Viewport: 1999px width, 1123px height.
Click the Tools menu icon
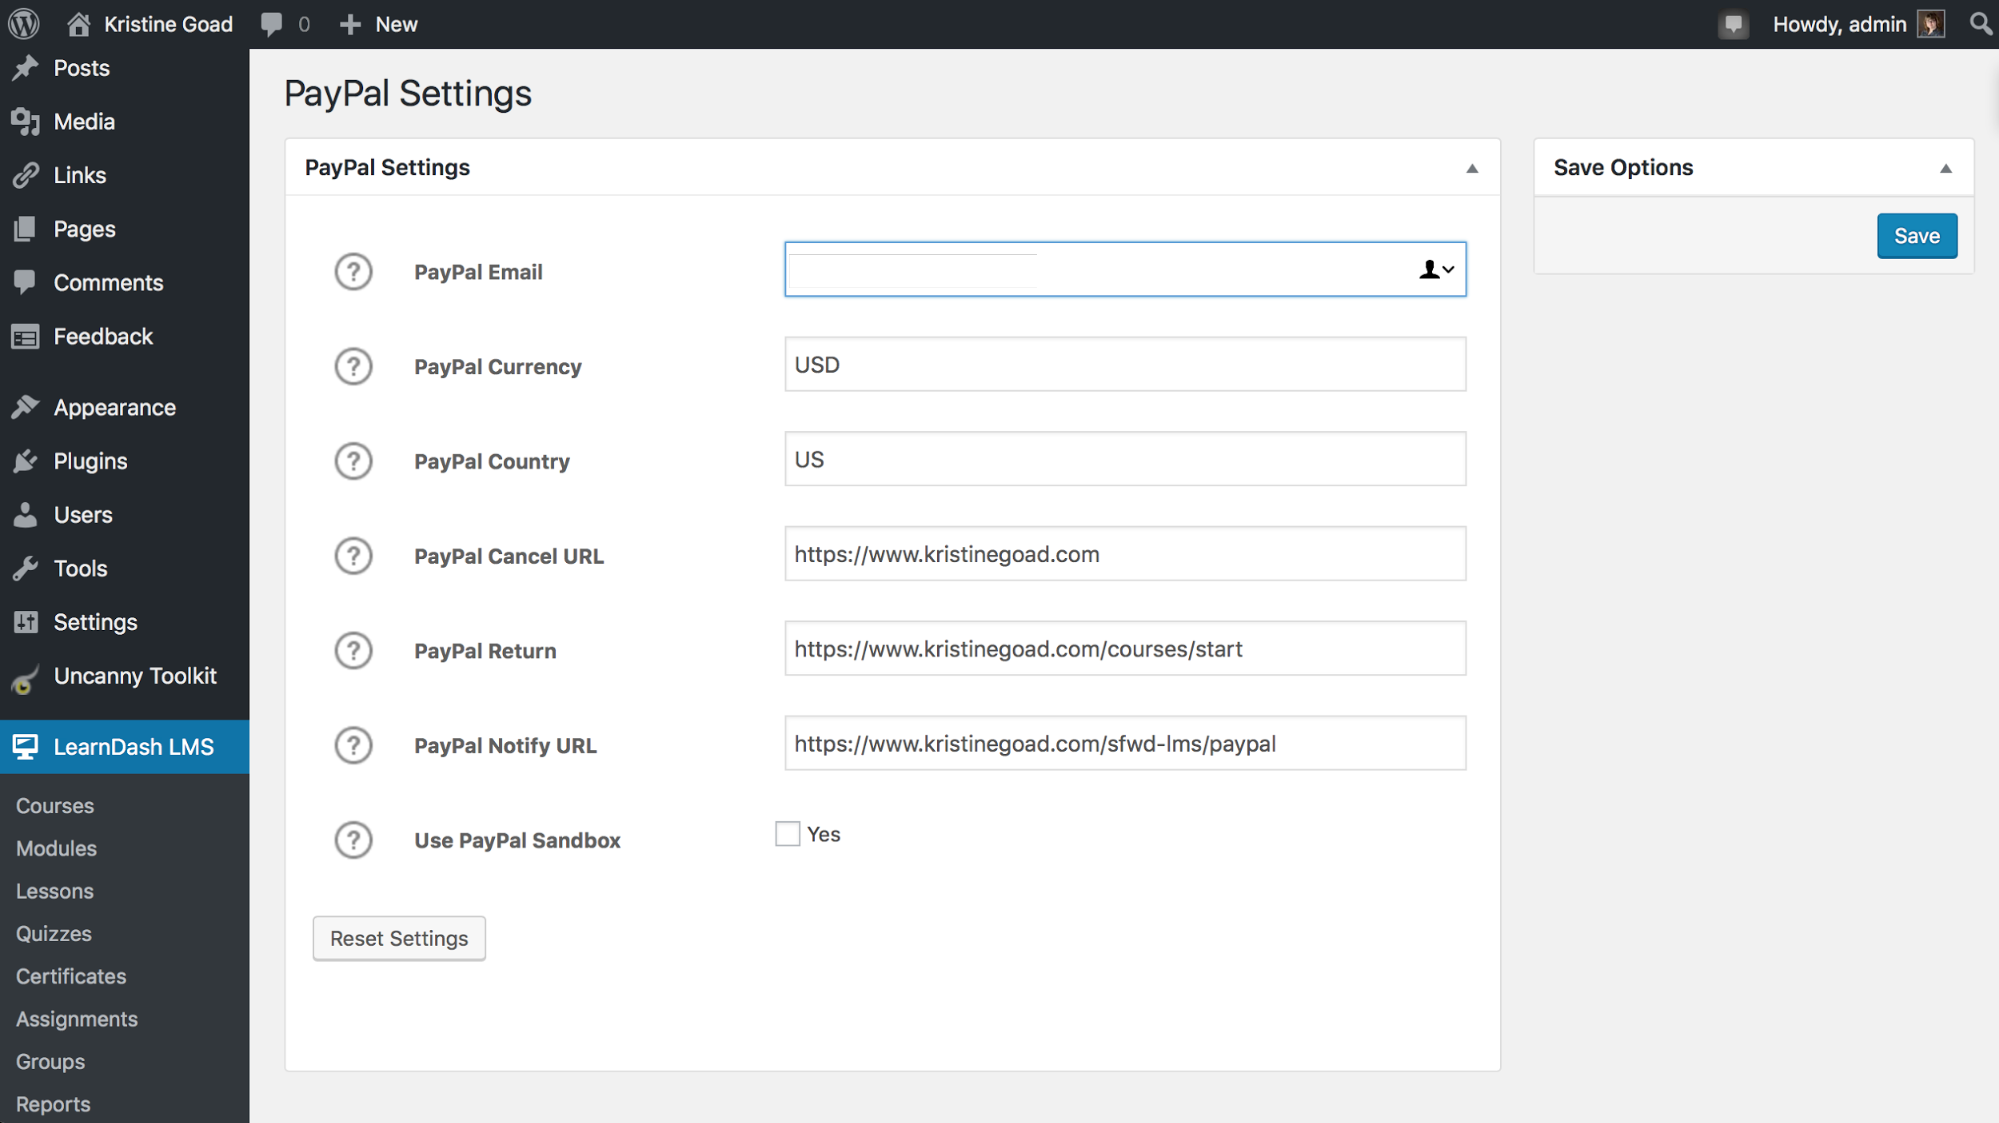pyautogui.click(x=26, y=568)
